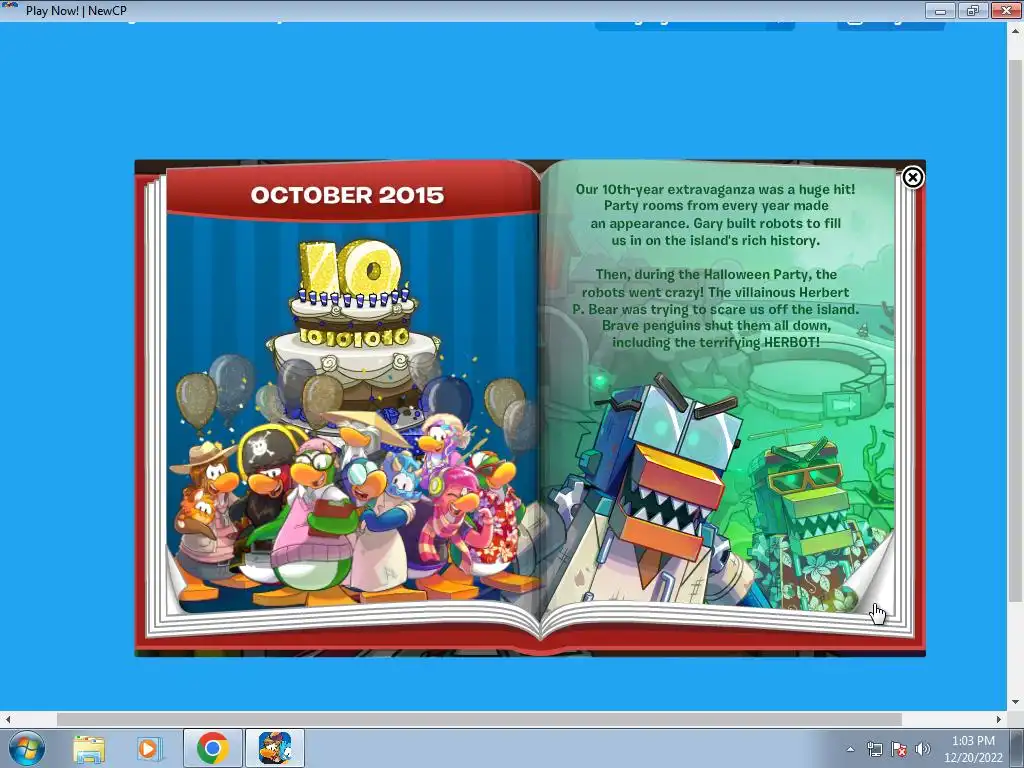Click the vertical scrollbar down arrow
The height and width of the screenshot is (768, 1024).
1015,702
